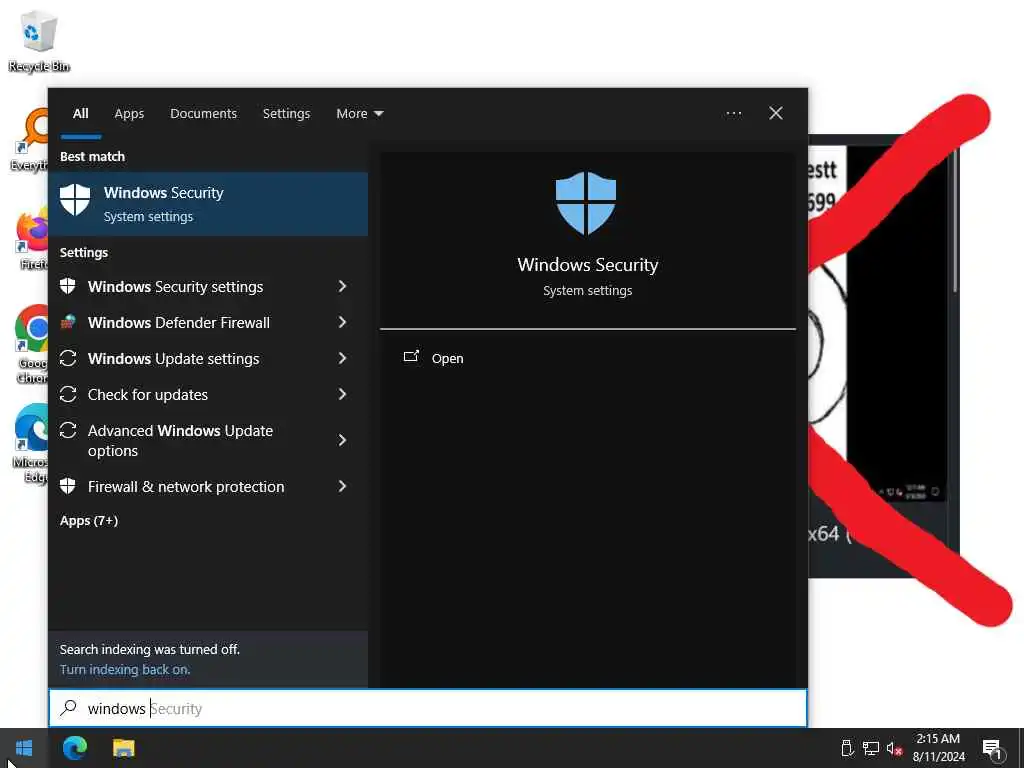Select the All search tab

[x=81, y=114]
